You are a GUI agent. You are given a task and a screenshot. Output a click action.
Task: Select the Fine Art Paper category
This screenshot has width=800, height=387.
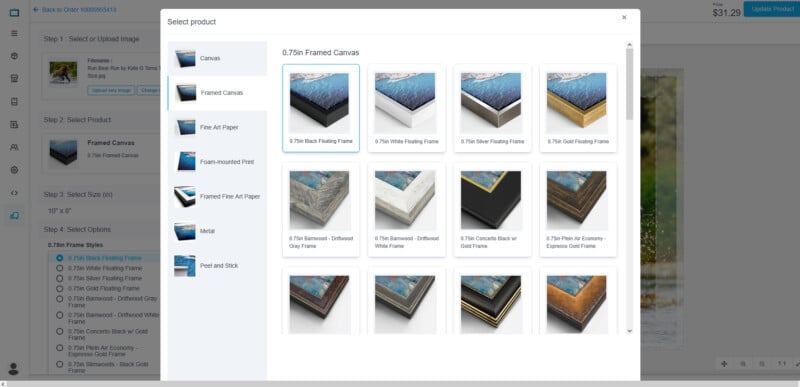[217, 127]
